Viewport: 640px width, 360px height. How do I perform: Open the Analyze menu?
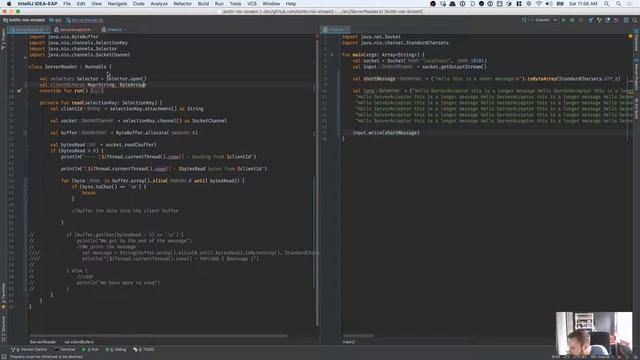click(159, 4)
